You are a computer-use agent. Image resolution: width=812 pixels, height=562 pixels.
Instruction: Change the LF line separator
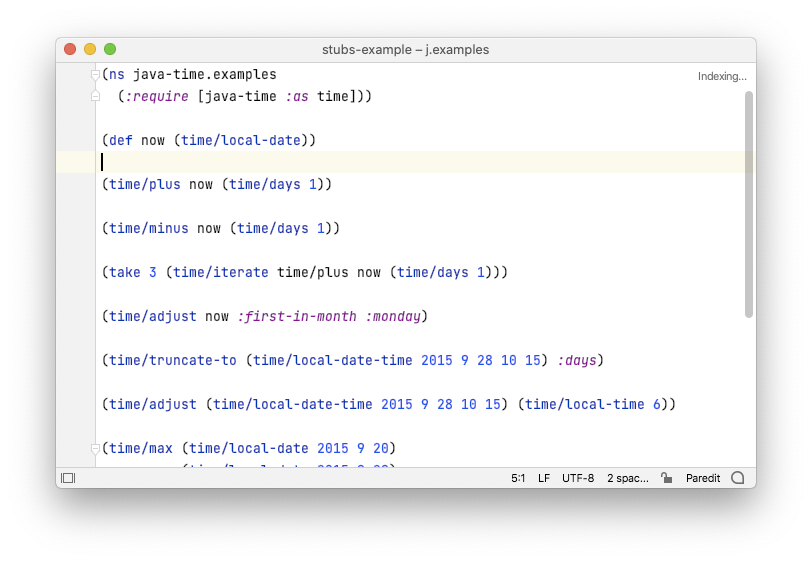544,479
